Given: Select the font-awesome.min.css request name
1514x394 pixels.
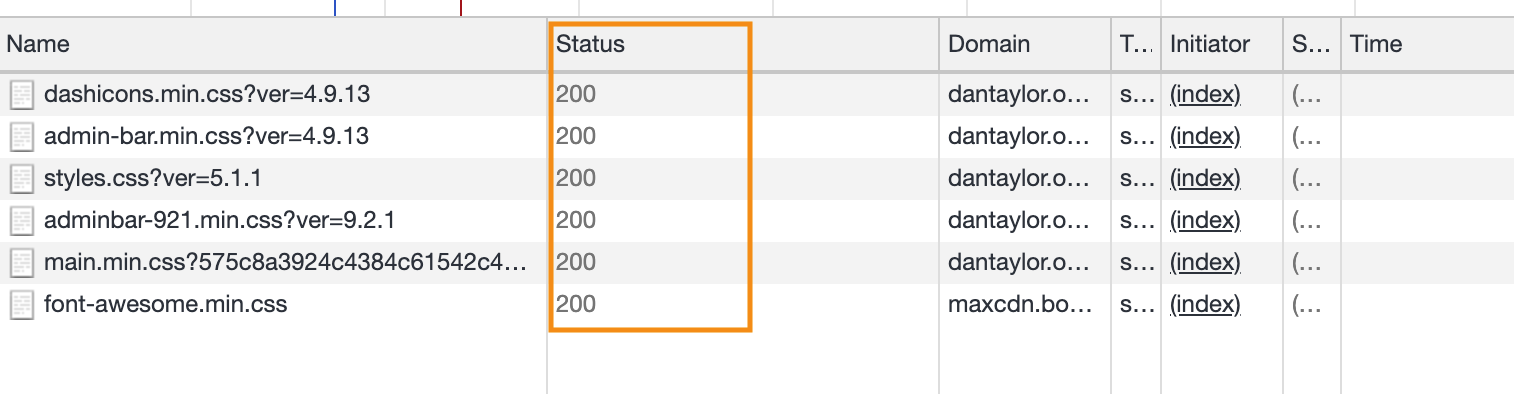Looking at the screenshot, I should coord(165,304).
